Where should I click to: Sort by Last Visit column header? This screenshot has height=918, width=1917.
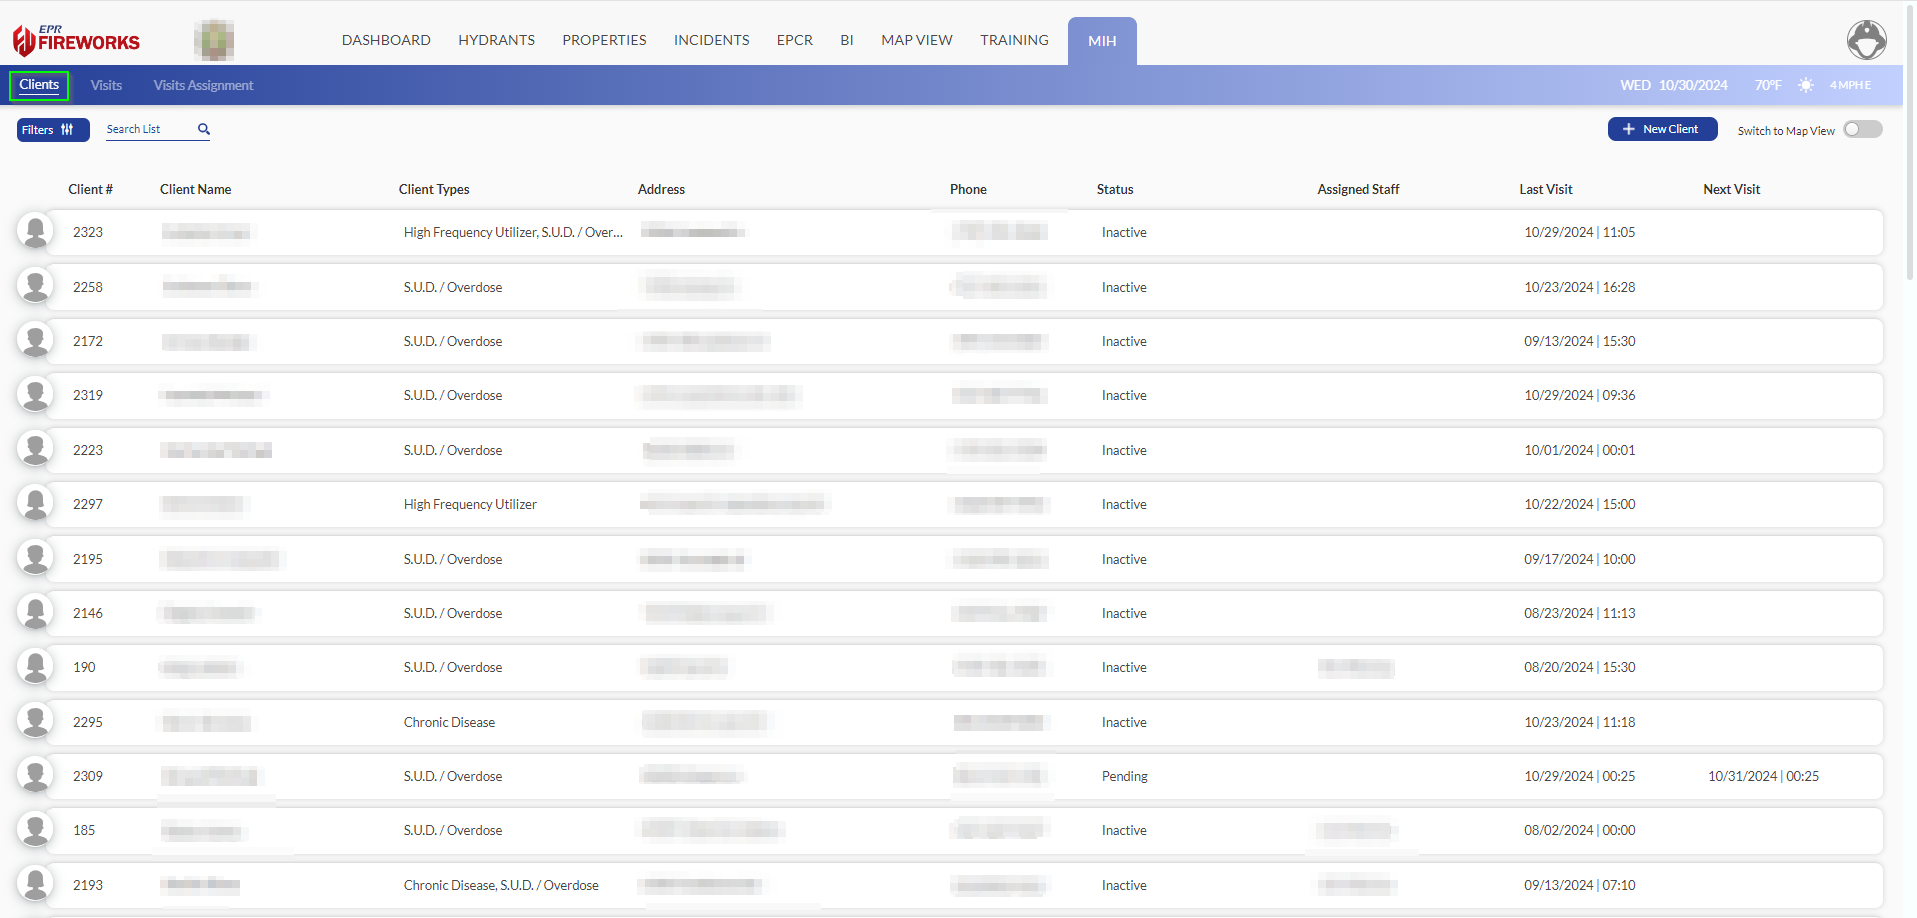[1545, 189]
